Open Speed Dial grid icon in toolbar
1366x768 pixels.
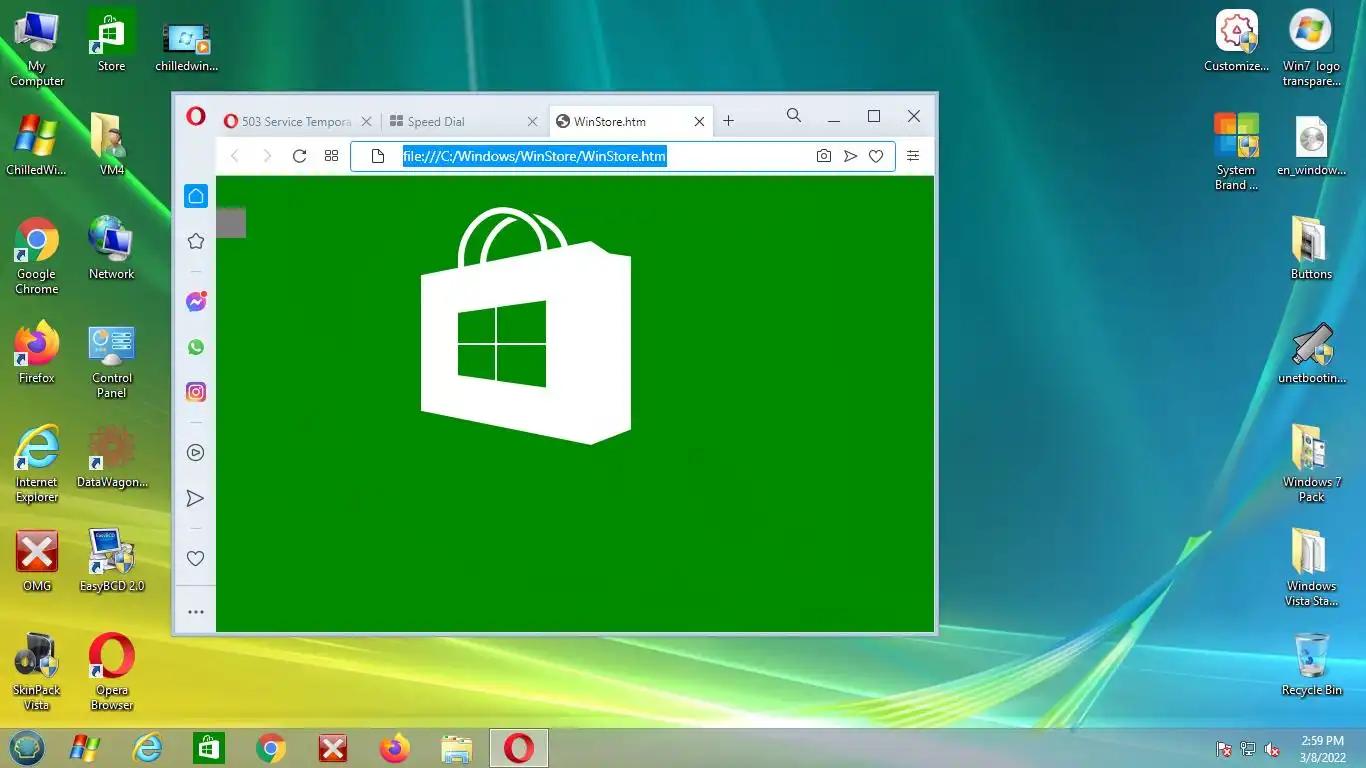click(x=331, y=156)
